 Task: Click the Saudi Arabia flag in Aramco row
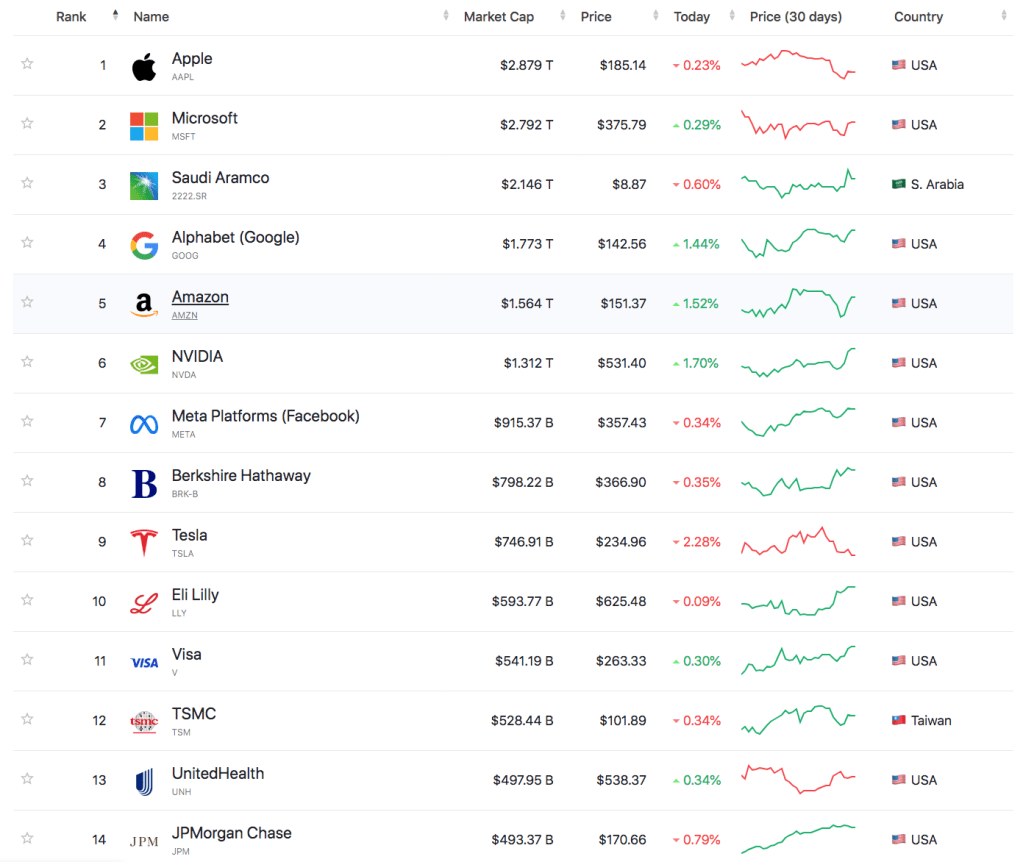tap(898, 184)
